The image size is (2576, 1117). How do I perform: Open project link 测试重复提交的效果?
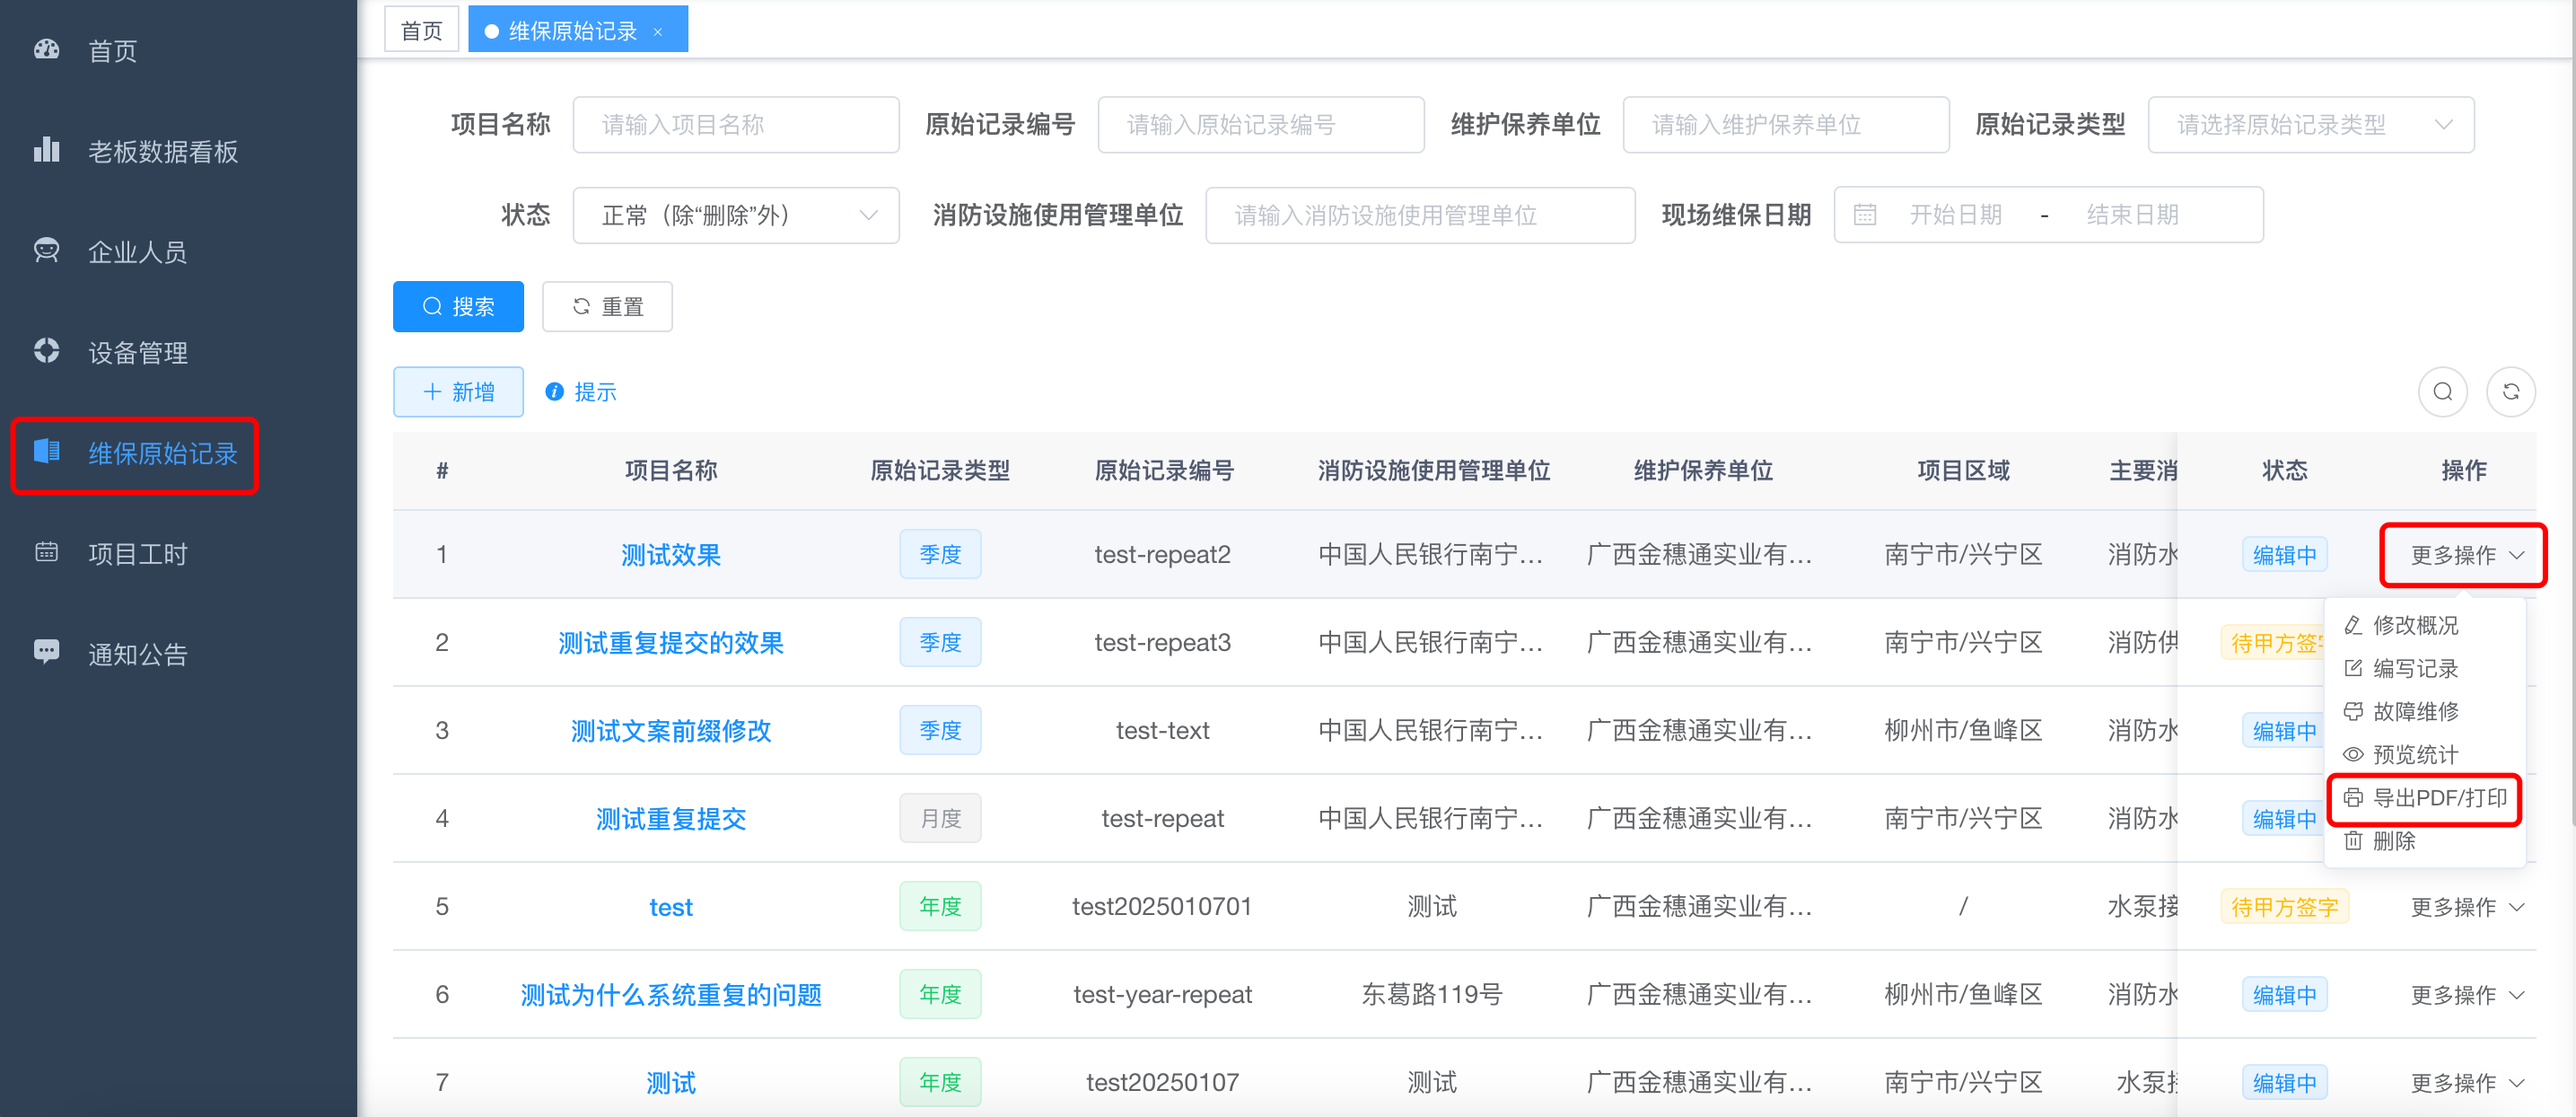pos(671,643)
